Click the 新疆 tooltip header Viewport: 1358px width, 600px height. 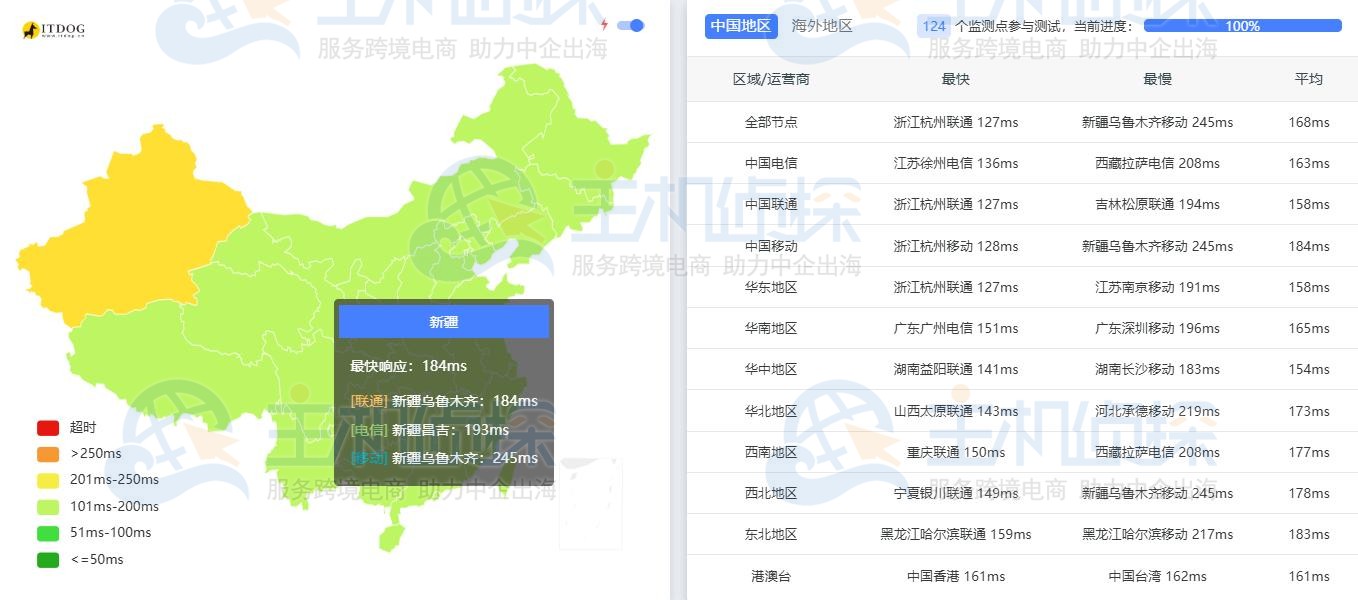(444, 321)
